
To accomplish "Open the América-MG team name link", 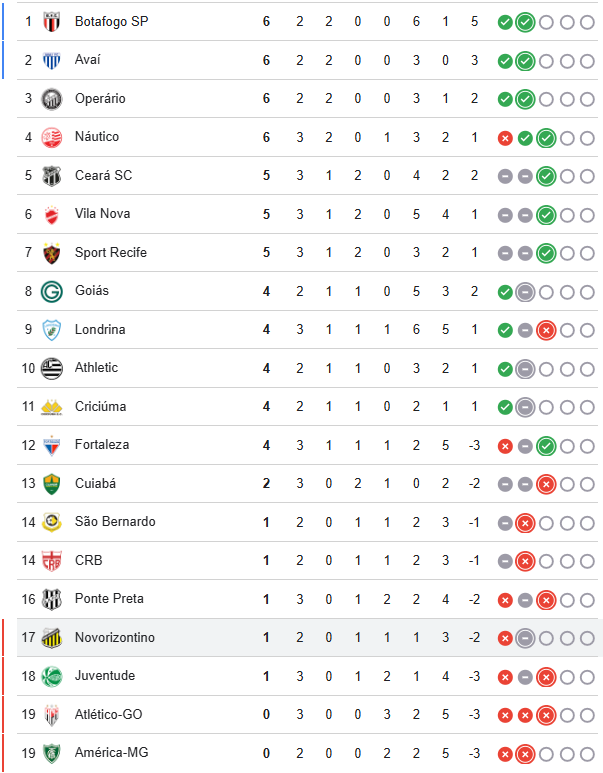I will click(x=111, y=752).
